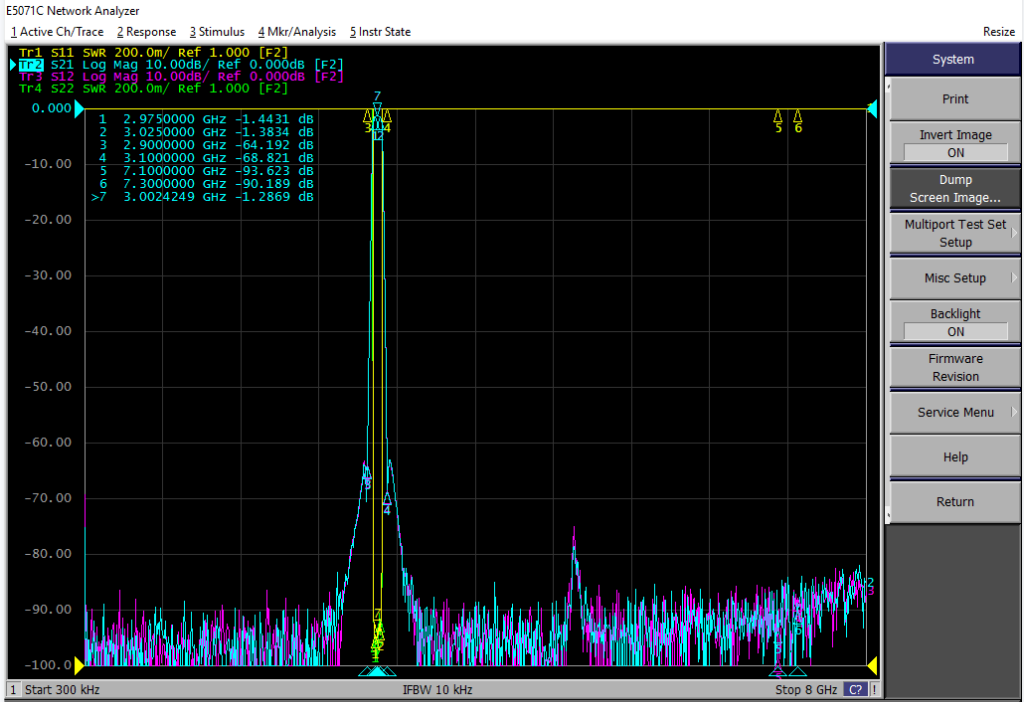Click Dump Screen Image button
Screen dimensions: 1024x702
(x=955, y=189)
